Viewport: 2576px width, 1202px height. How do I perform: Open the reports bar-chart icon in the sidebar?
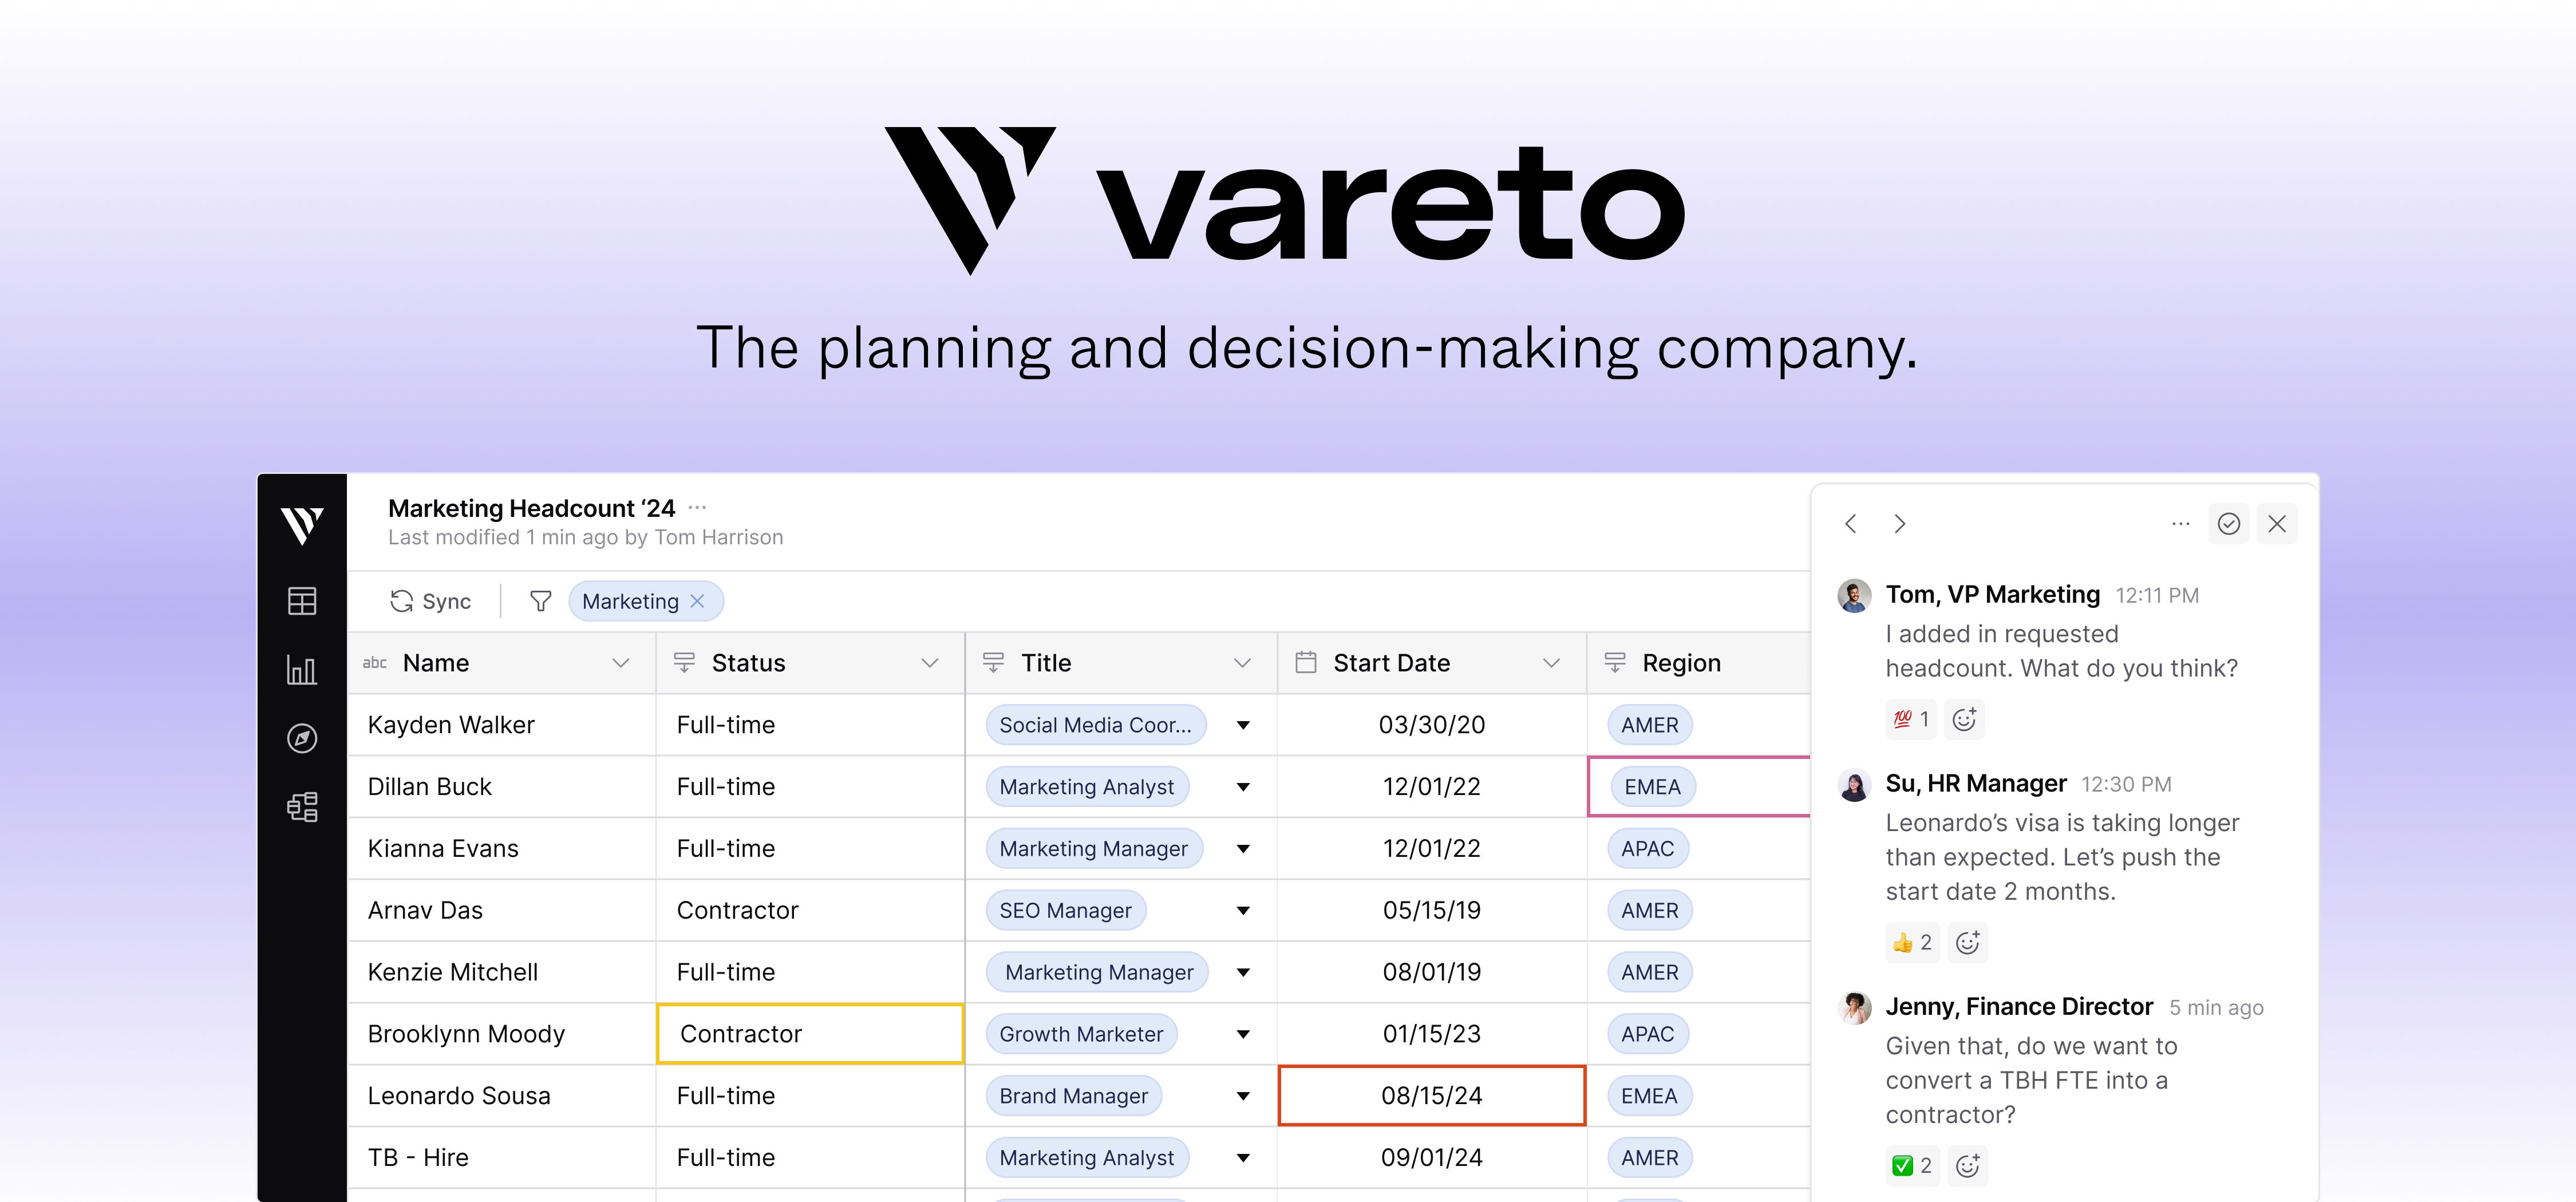302,670
